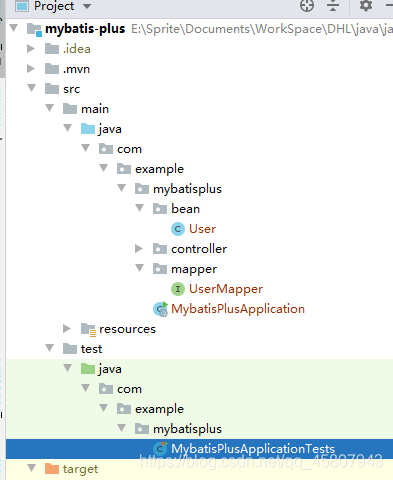Screen dimensions: 393x480
Task: Click the .idea folder icon
Action: (52, 49)
